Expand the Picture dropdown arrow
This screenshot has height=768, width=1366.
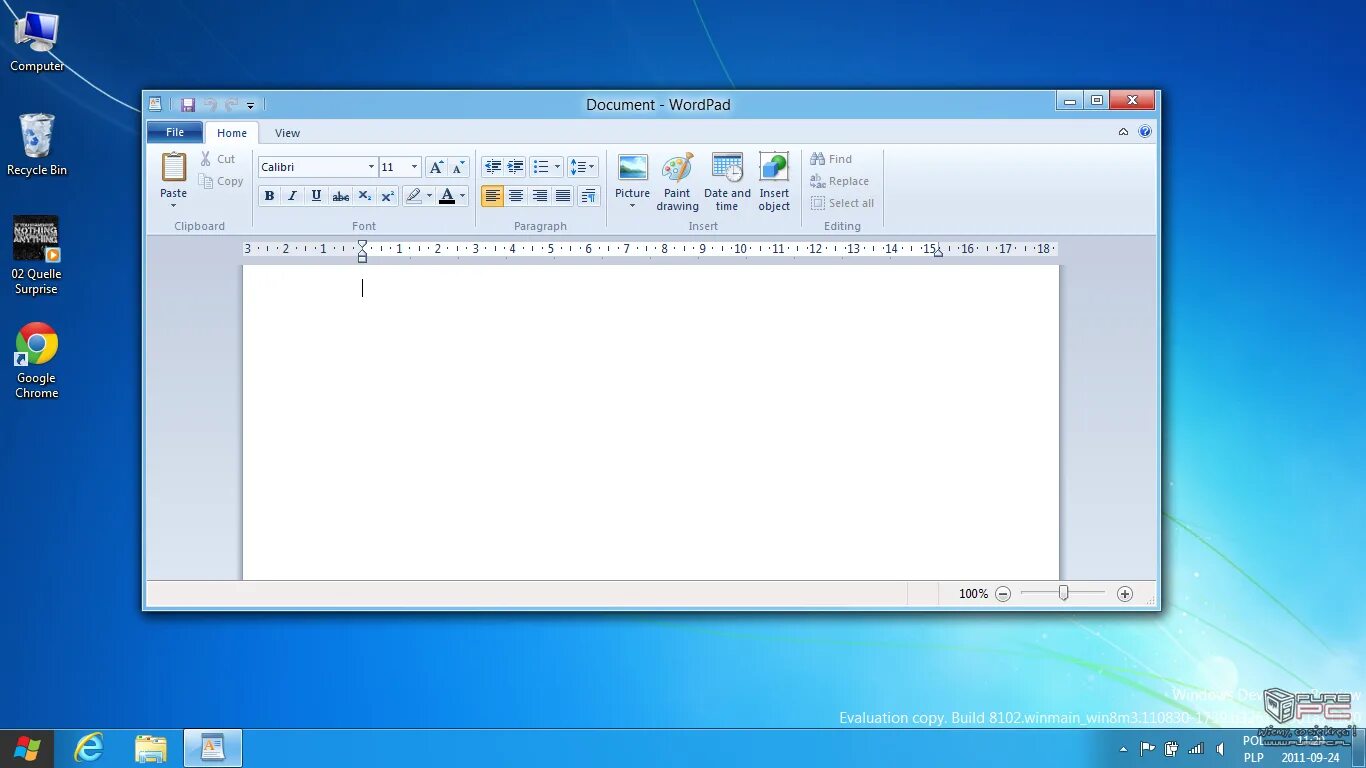[632, 207]
